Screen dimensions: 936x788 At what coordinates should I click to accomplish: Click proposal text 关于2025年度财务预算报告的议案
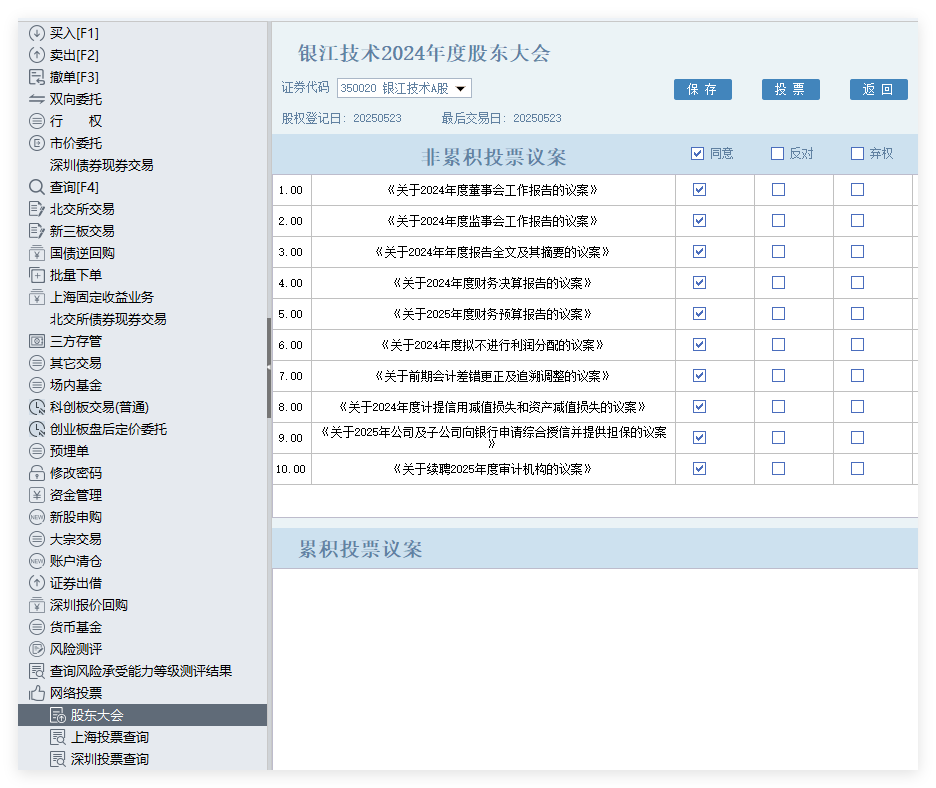coord(492,314)
